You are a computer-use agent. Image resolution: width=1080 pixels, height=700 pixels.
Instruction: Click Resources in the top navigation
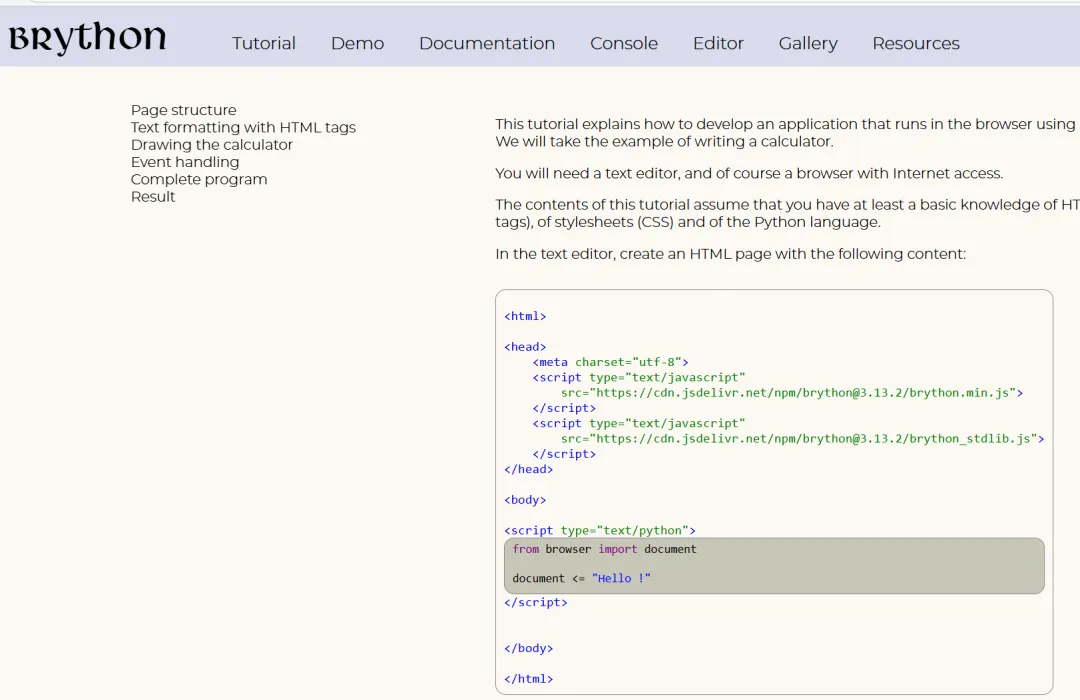click(915, 43)
